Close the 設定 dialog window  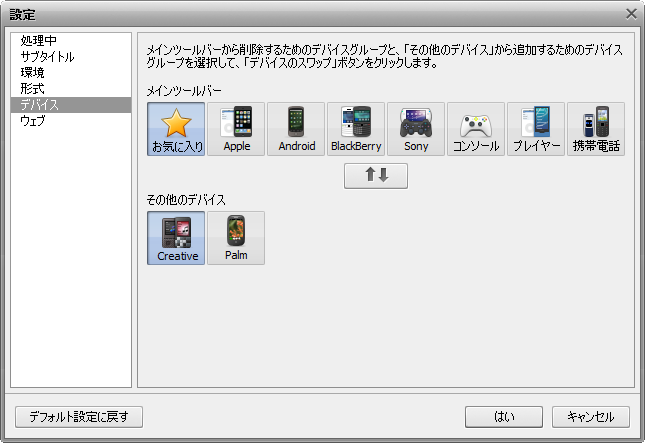(631, 14)
